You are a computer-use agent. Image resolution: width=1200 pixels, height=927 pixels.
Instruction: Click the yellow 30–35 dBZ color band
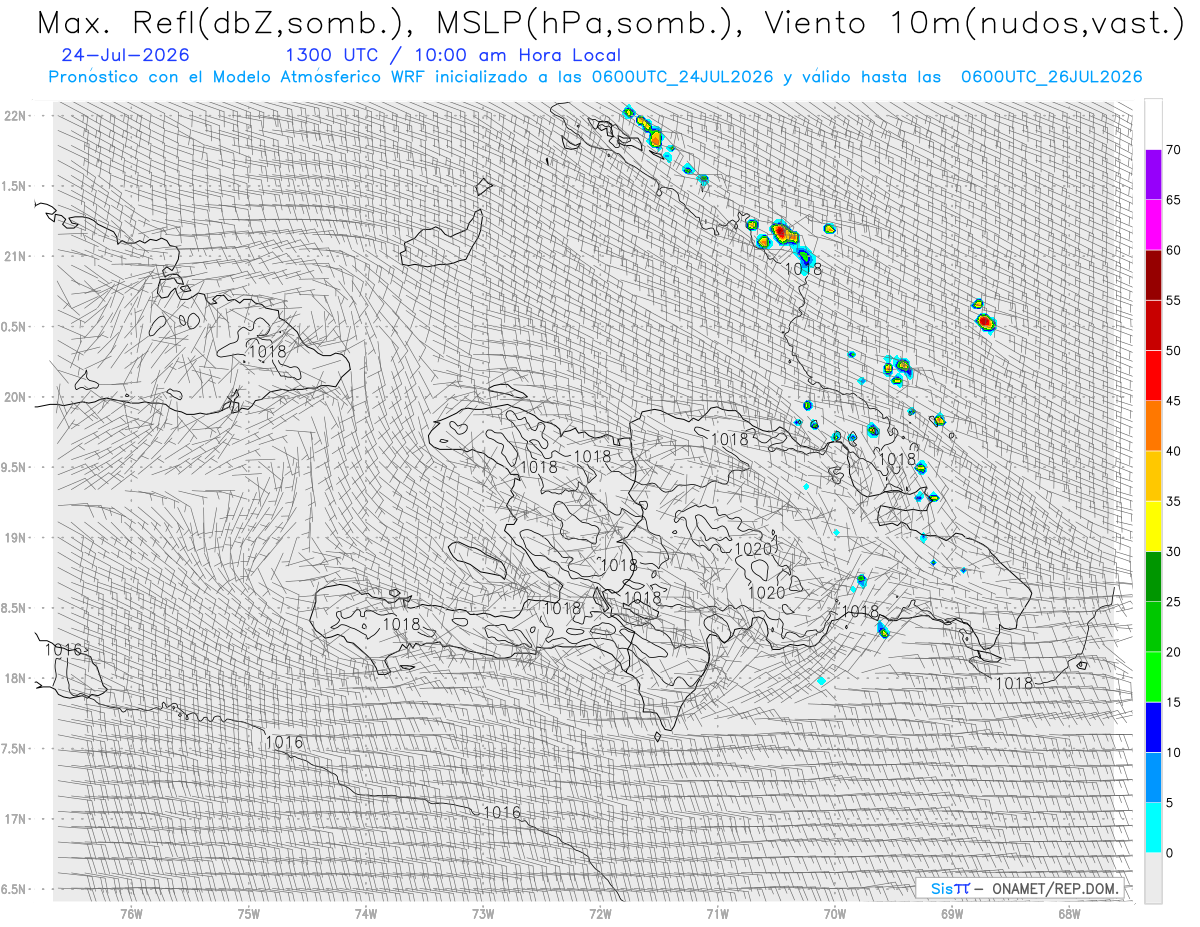click(1153, 526)
